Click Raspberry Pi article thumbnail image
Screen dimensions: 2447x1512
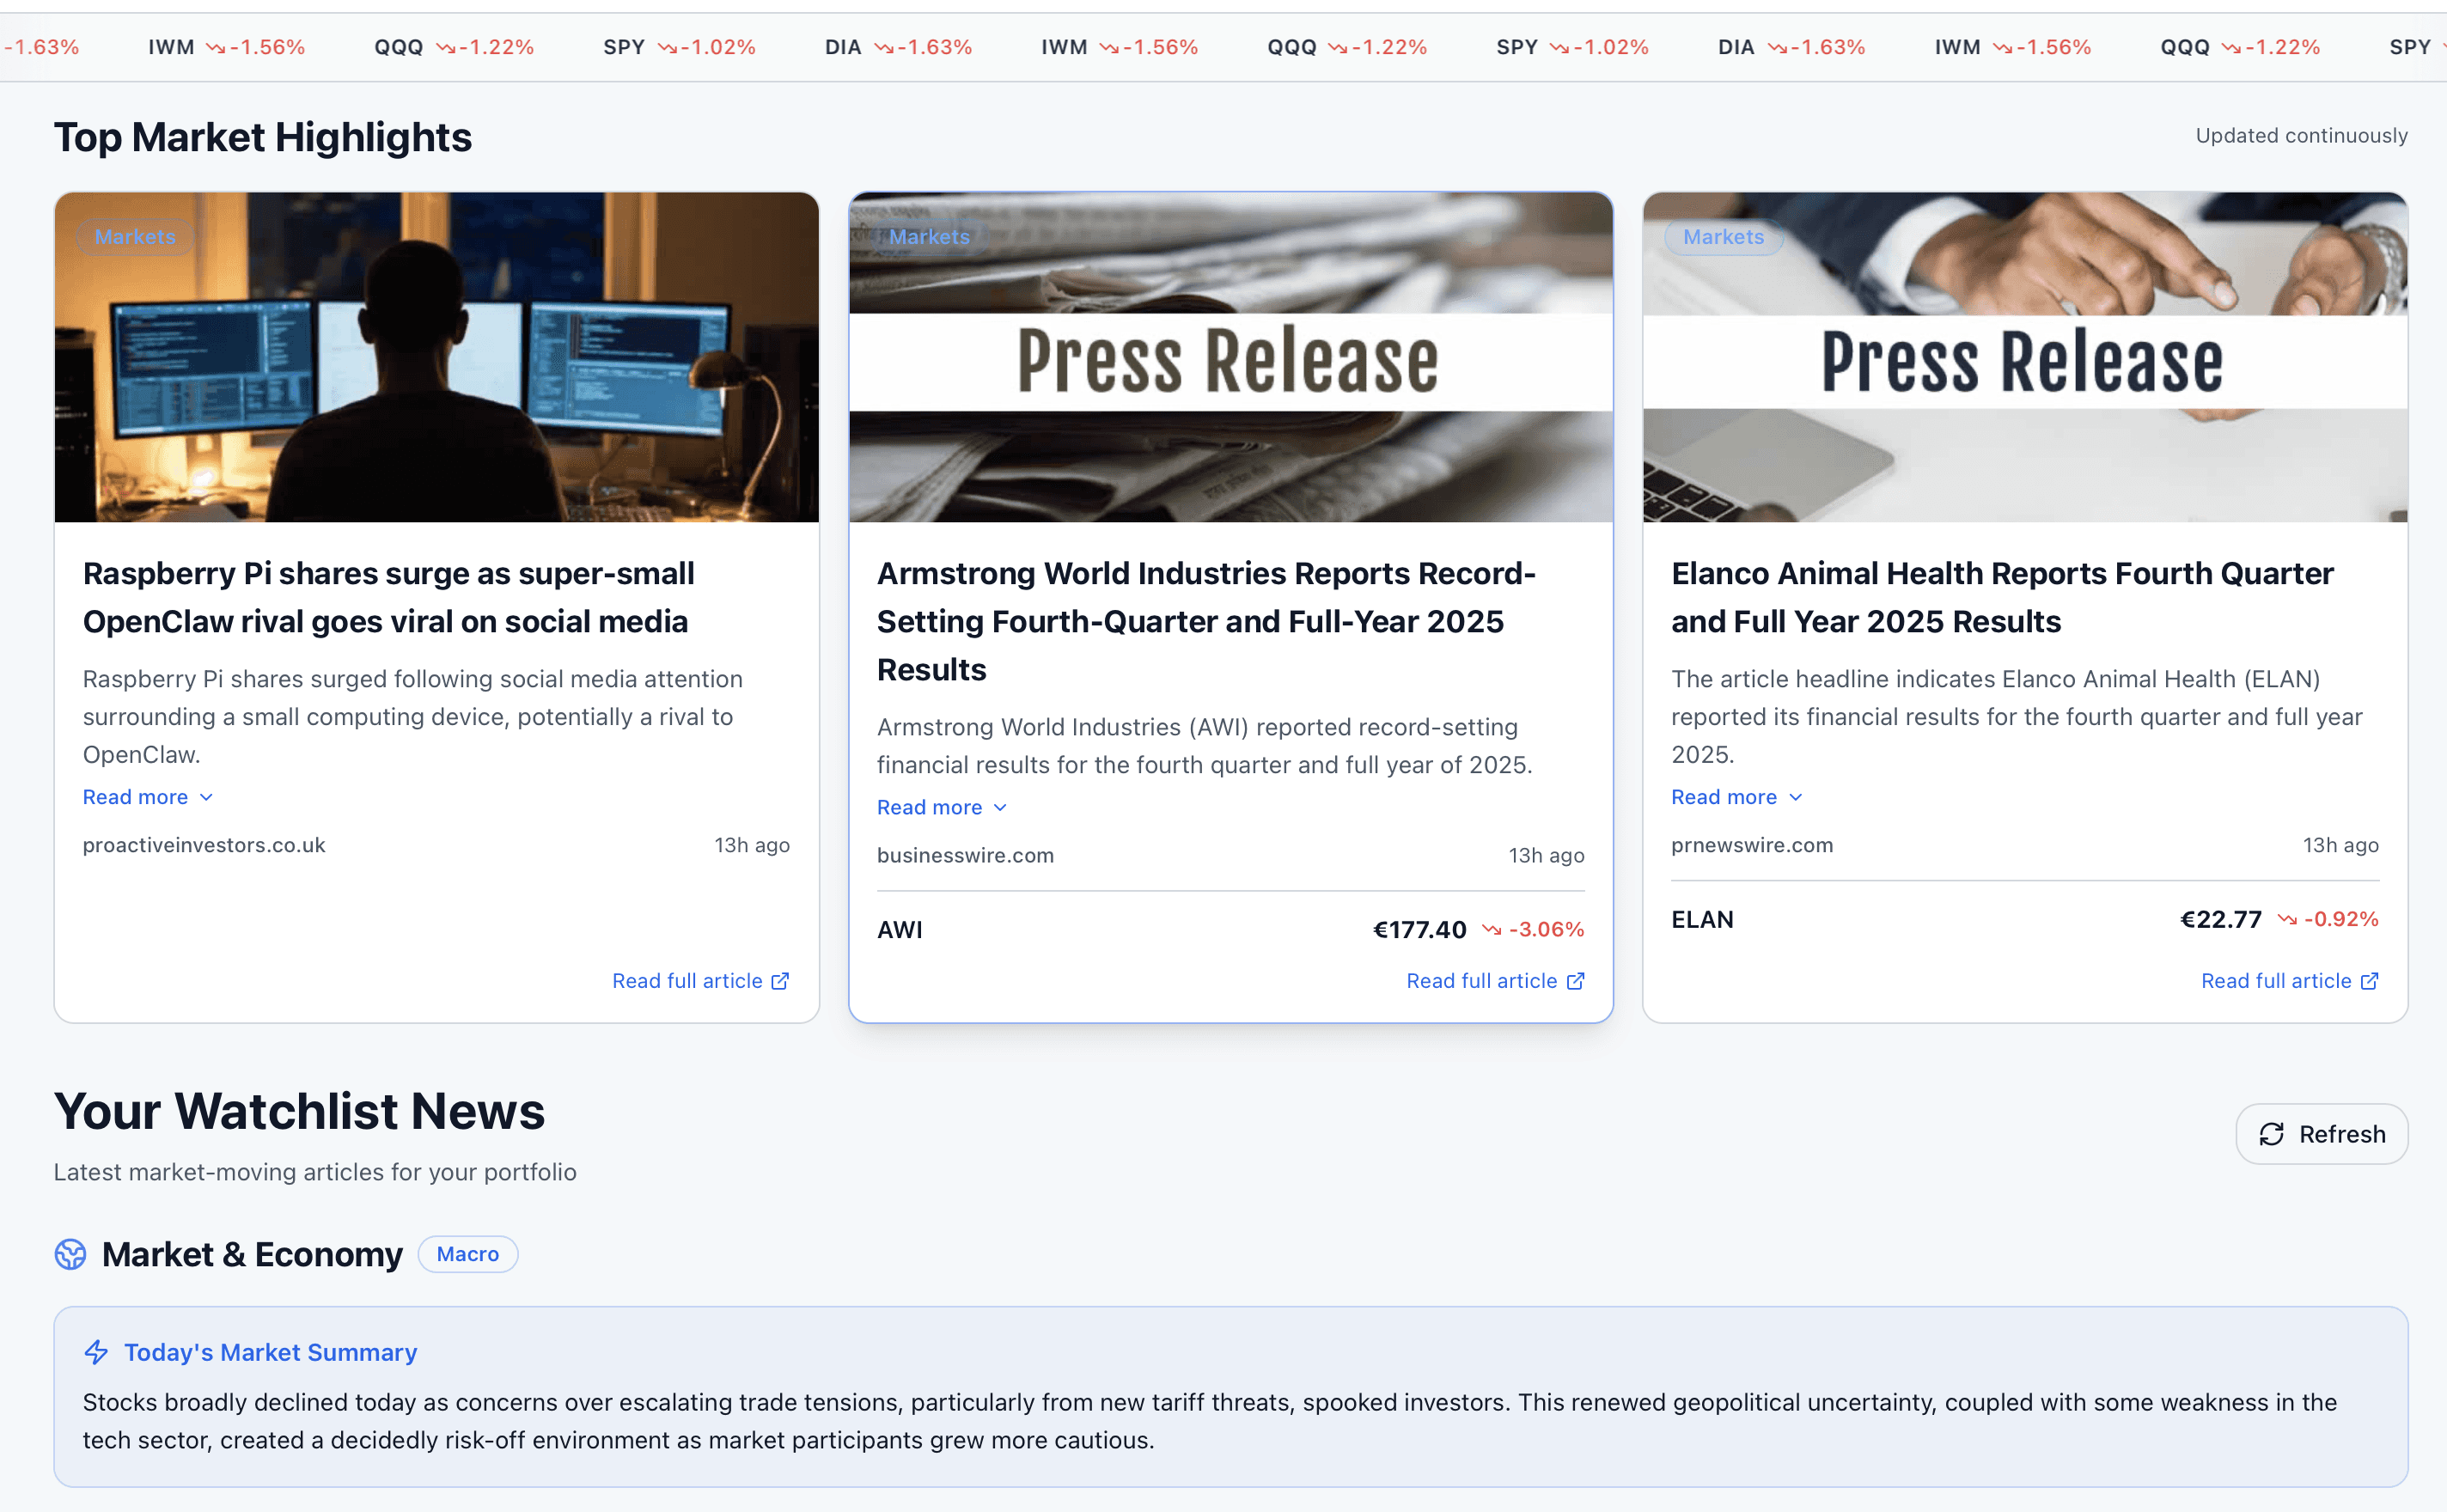(437, 357)
